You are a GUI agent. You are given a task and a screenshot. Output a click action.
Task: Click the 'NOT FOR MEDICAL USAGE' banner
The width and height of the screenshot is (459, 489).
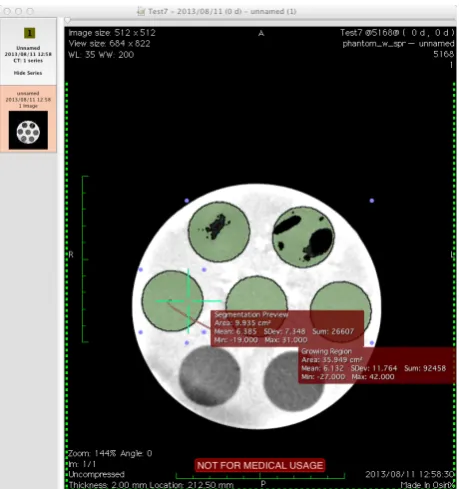260,465
